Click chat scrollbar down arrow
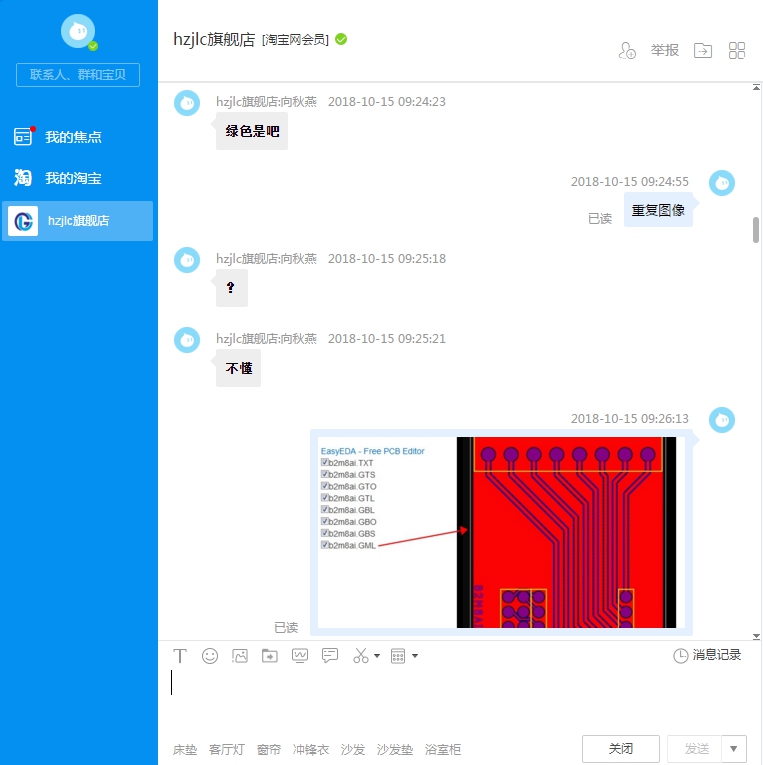 pos(756,636)
